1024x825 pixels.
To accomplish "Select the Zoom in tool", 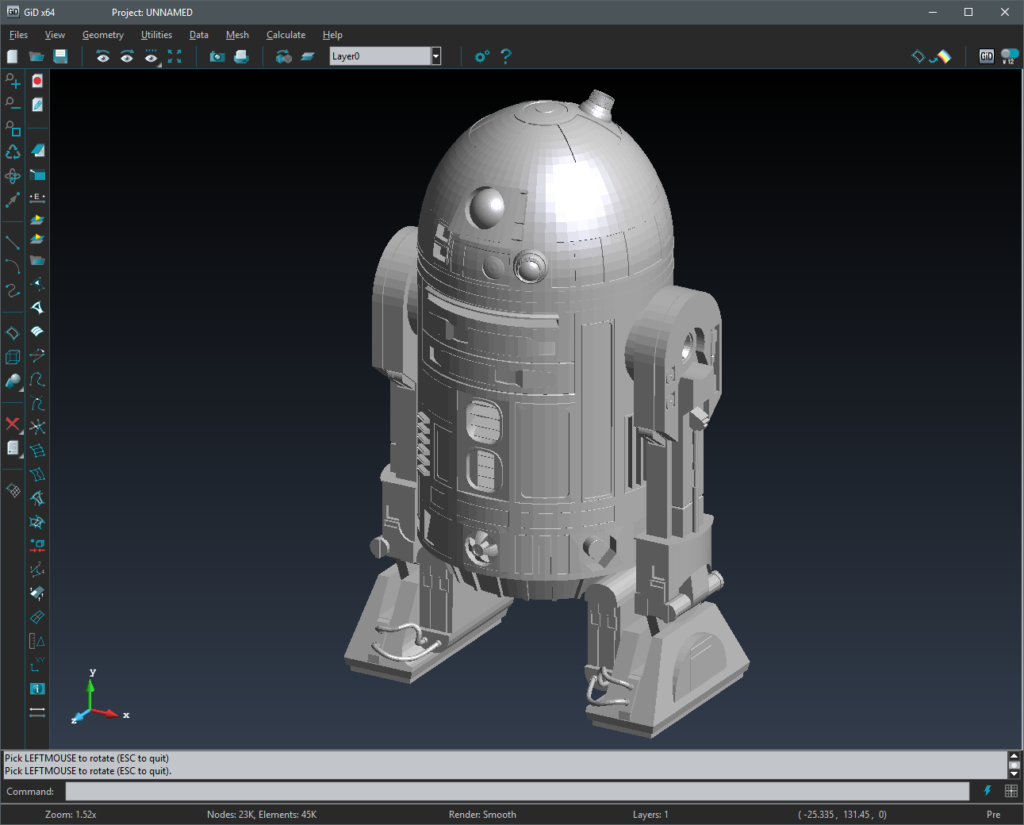I will point(12,80).
